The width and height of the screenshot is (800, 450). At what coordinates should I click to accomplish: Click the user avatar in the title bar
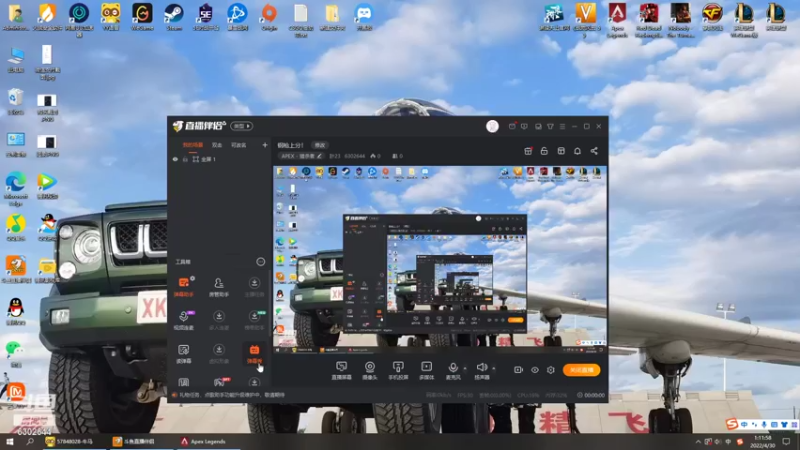(x=492, y=126)
